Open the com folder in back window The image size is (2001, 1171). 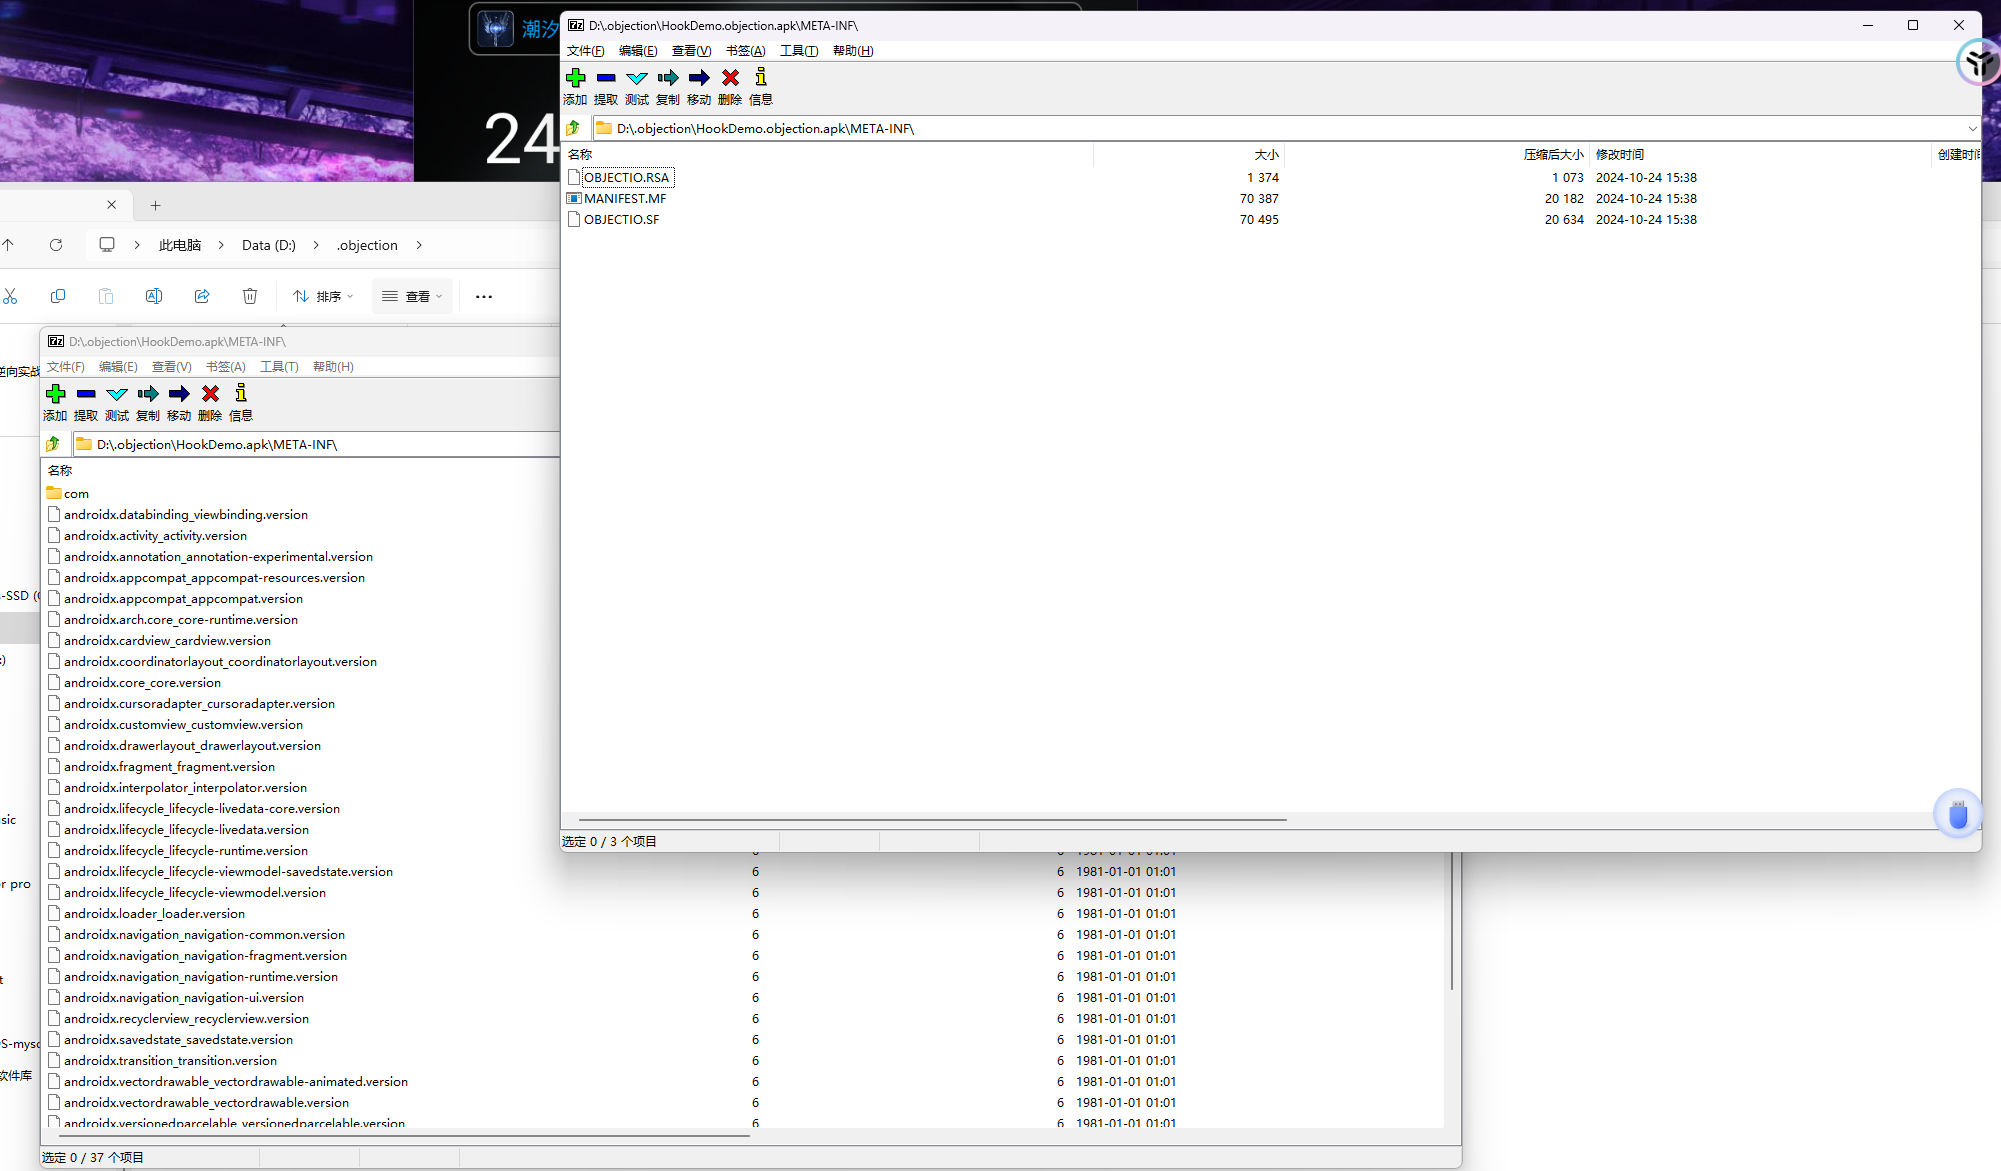pos(76,494)
